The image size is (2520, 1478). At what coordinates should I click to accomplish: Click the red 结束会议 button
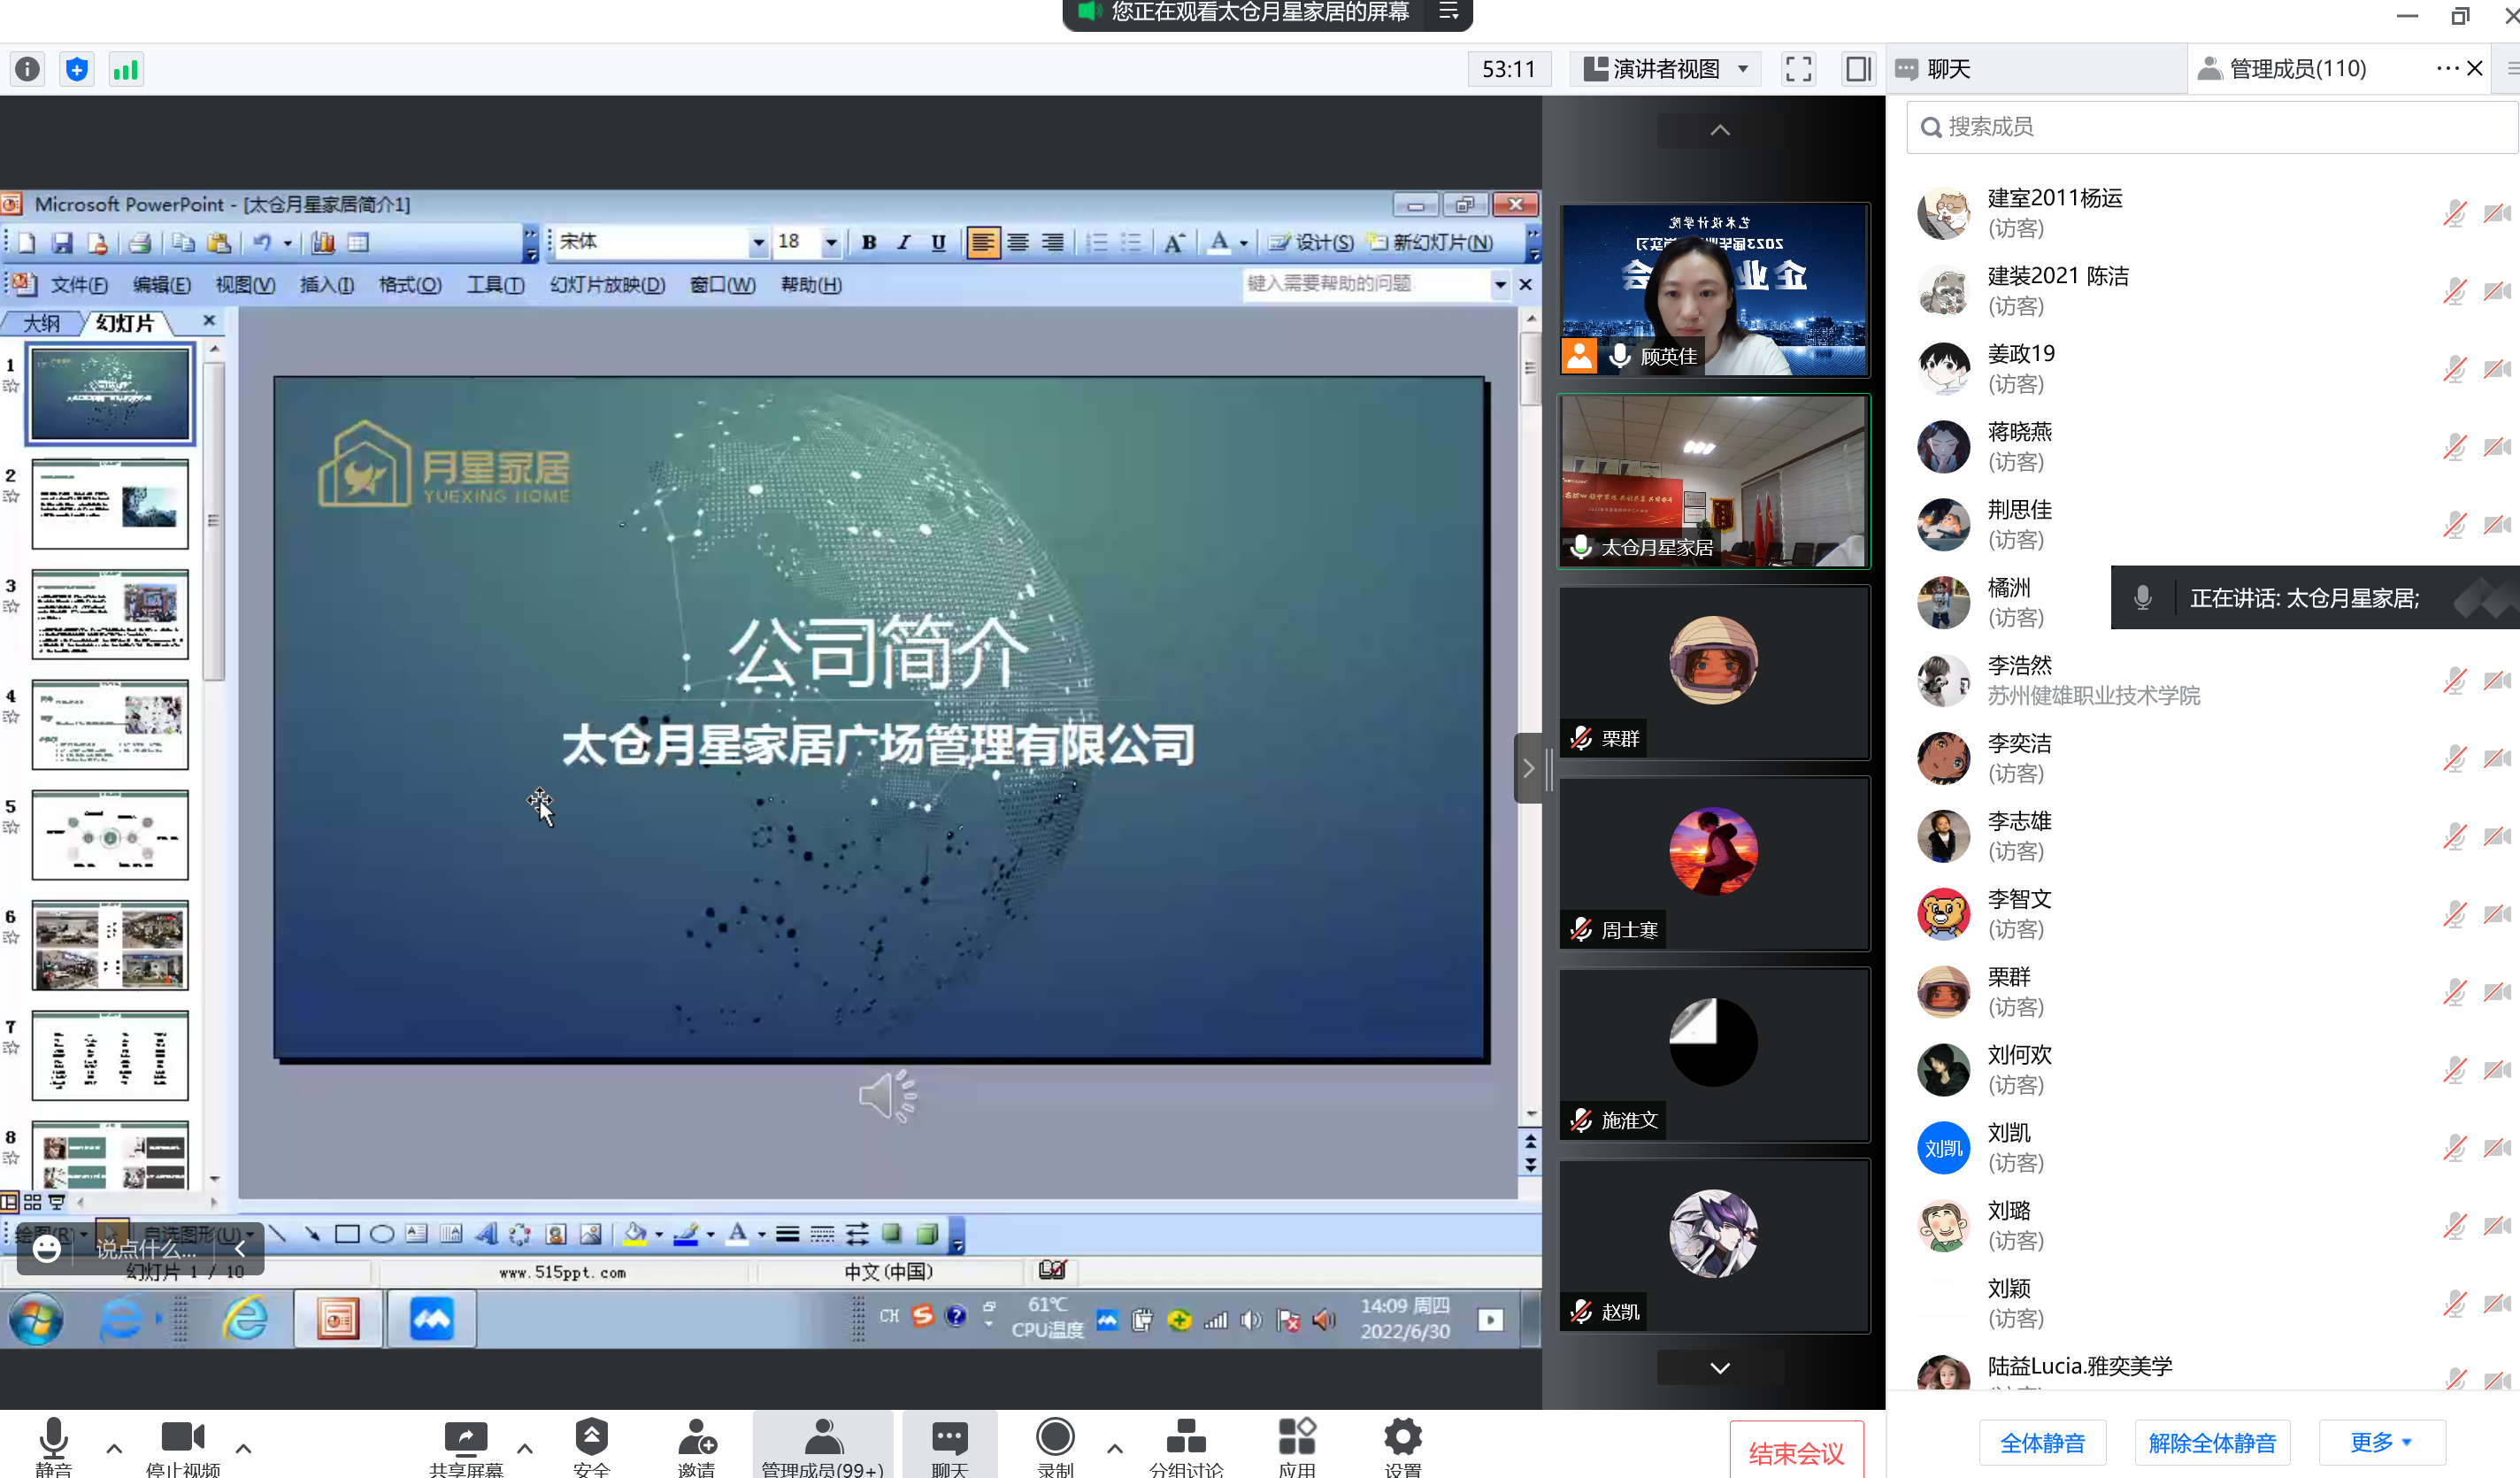[x=1796, y=1452]
